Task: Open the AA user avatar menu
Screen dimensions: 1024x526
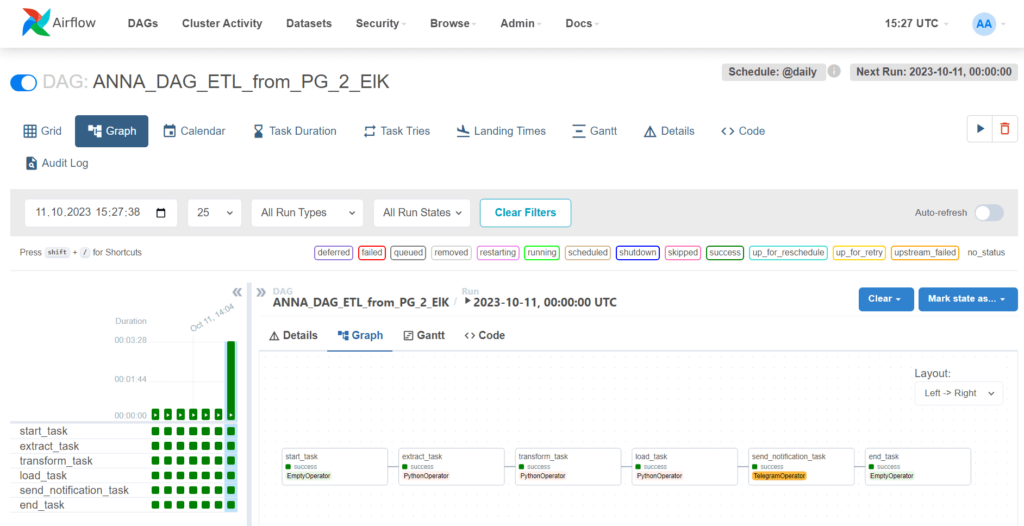Action: pos(984,24)
